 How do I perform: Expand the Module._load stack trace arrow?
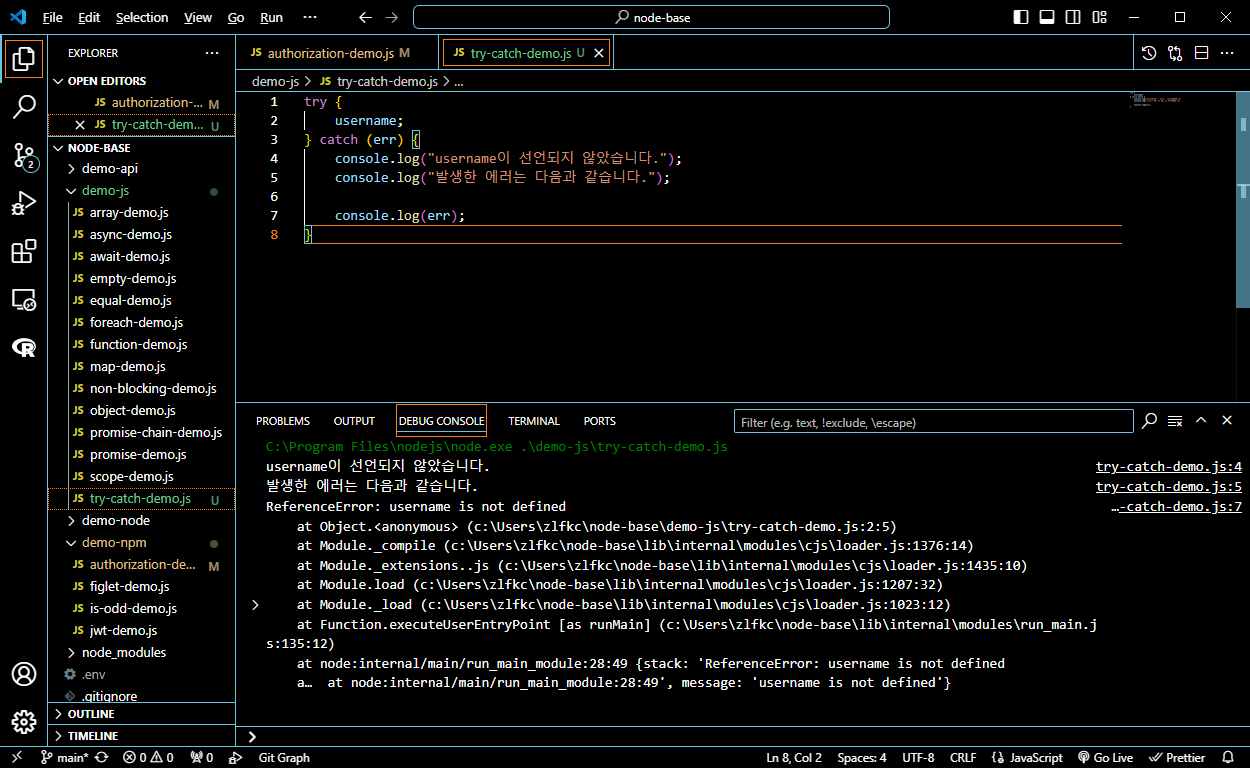click(x=256, y=605)
